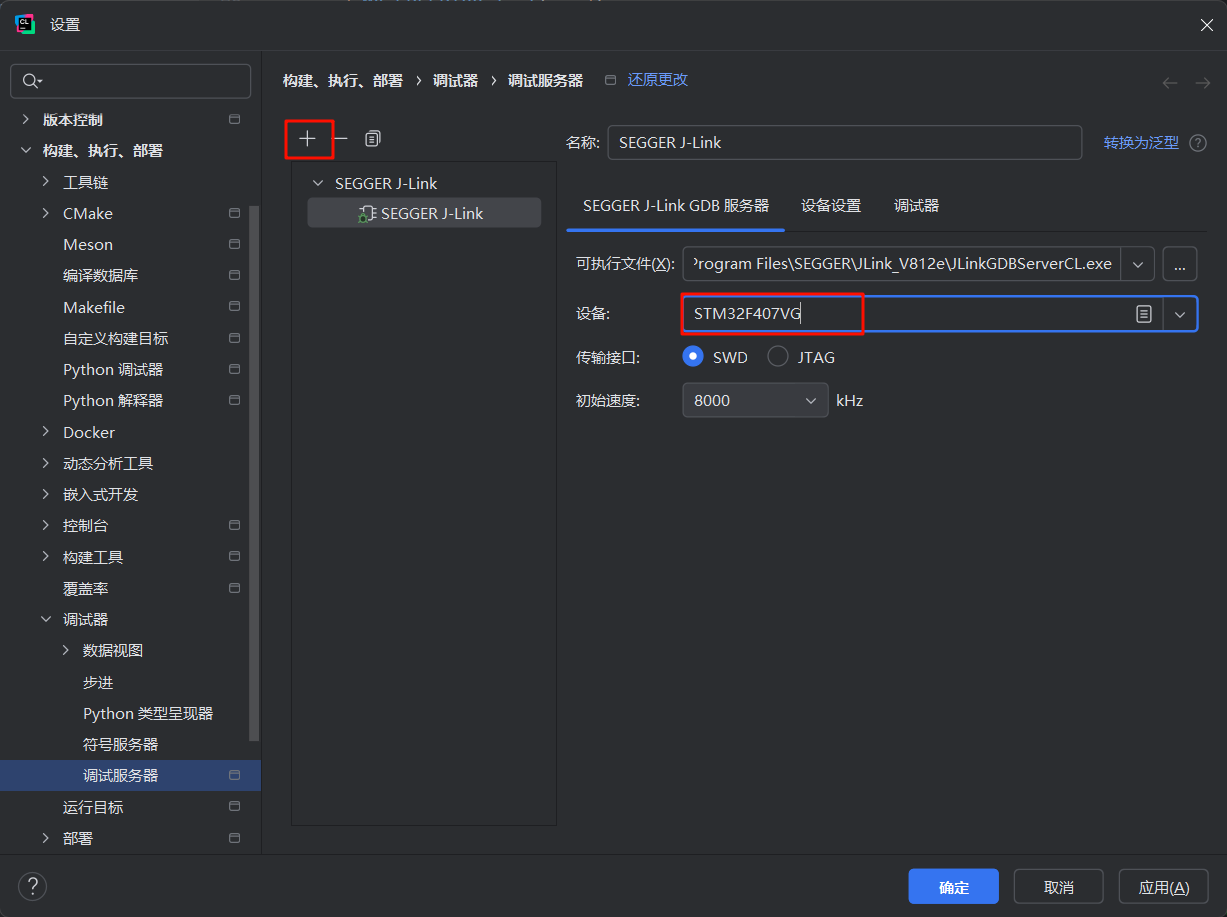
Task: Click the settings tree vertical scrollbar
Action: click(254, 475)
